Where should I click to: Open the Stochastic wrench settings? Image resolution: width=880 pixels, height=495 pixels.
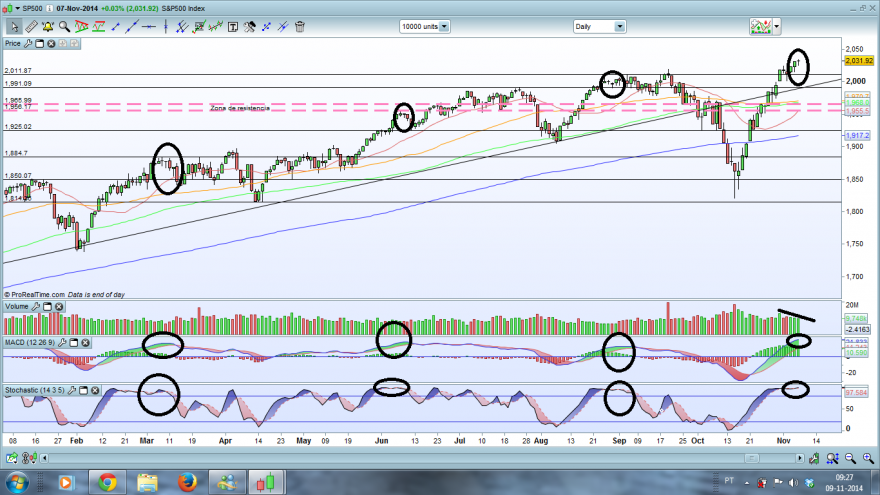72,390
